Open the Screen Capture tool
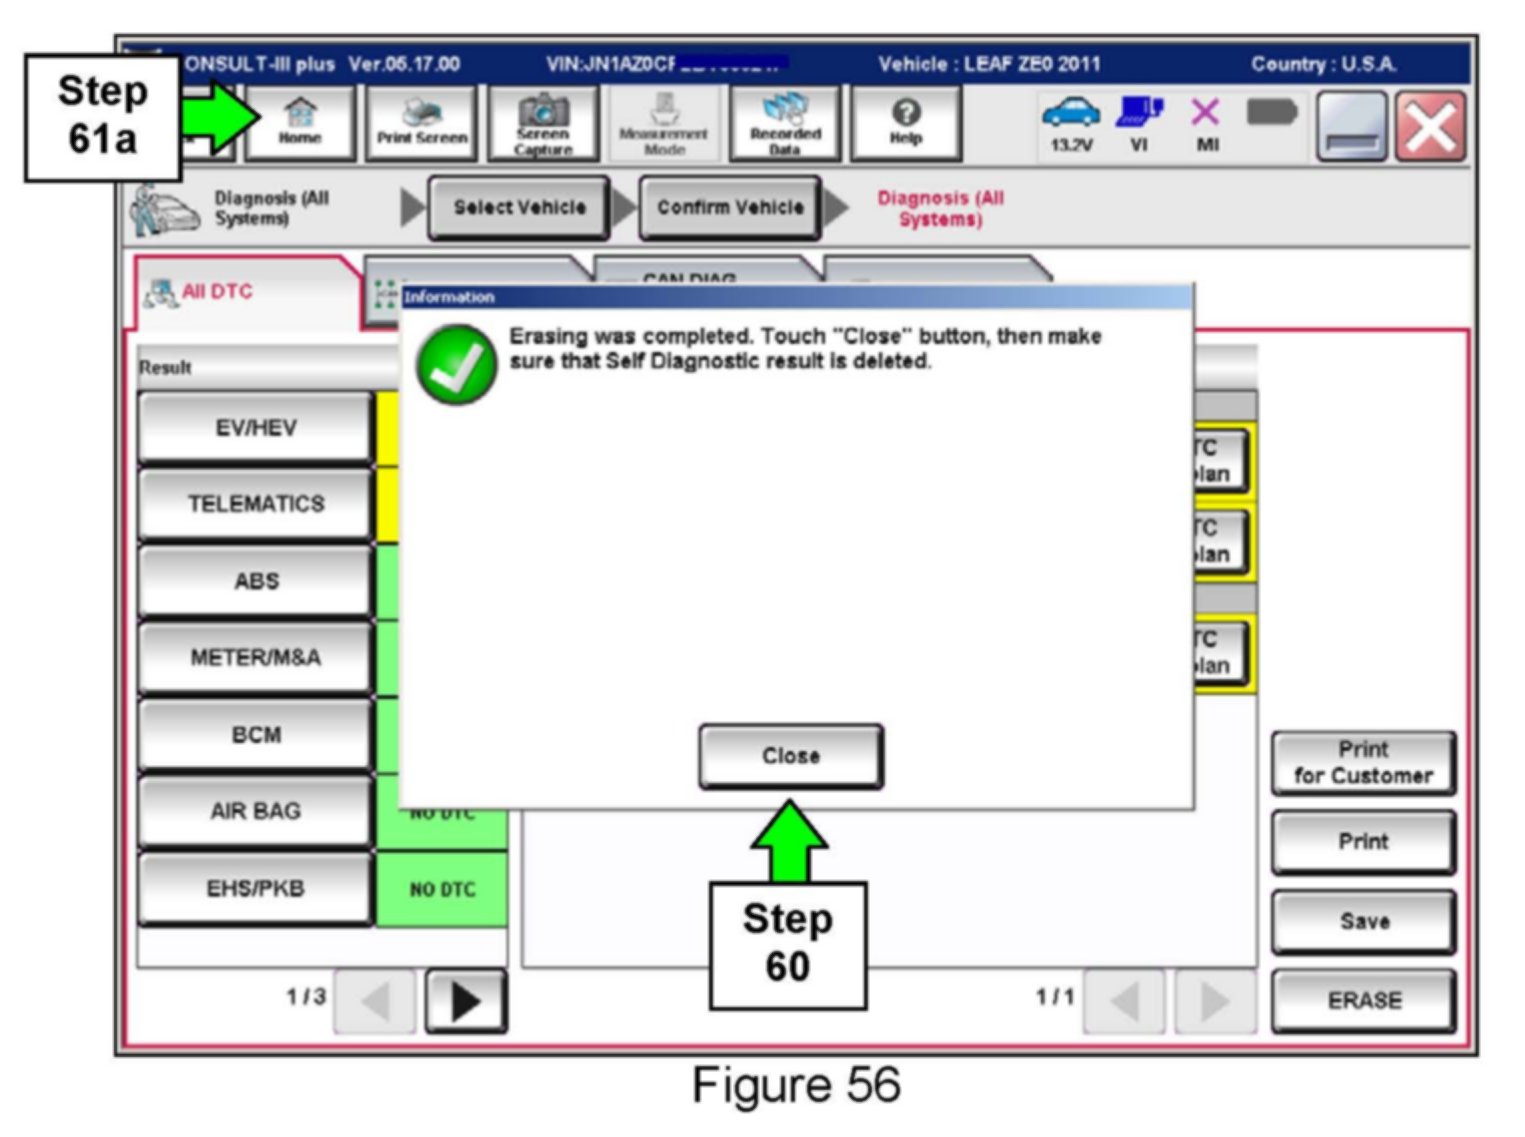This screenshot has height=1137, width=1525. tap(543, 123)
